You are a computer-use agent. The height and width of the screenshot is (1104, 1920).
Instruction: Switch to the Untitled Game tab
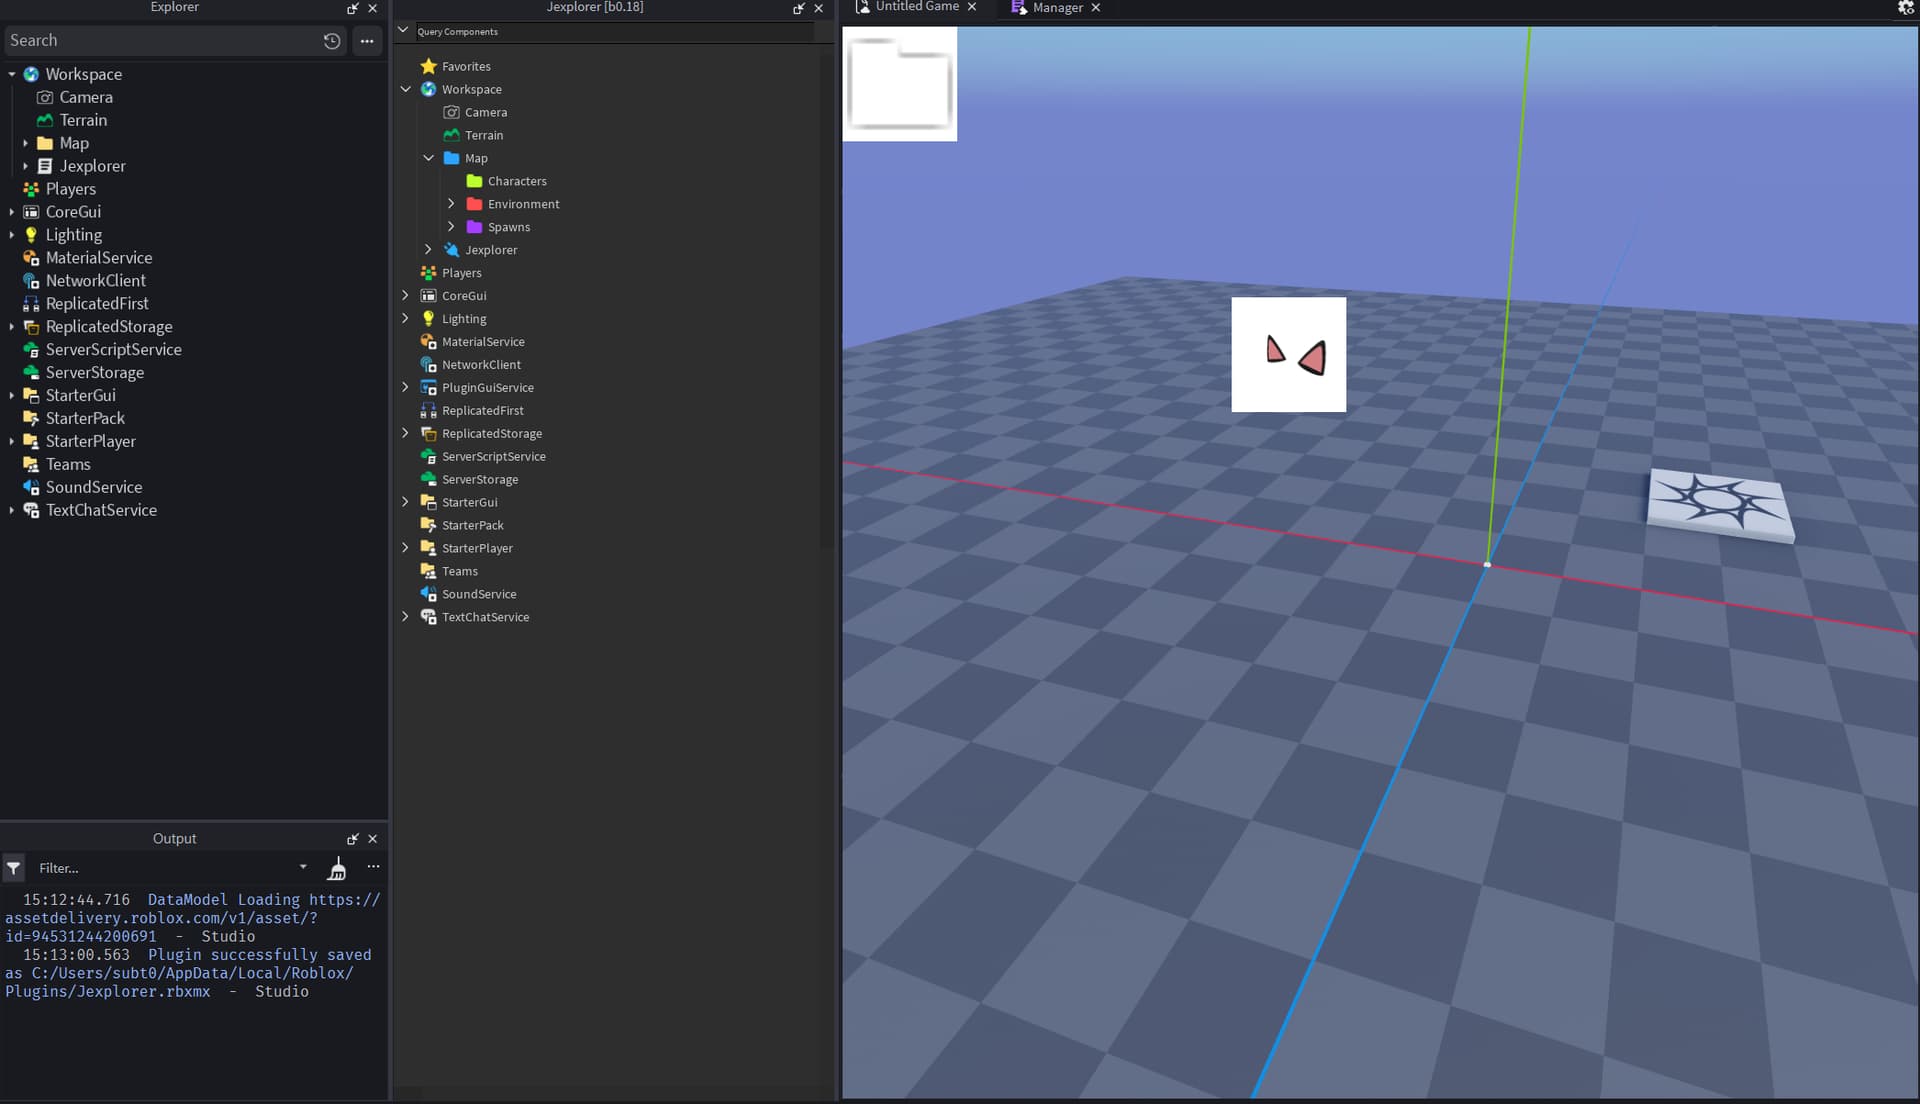click(916, 7)
